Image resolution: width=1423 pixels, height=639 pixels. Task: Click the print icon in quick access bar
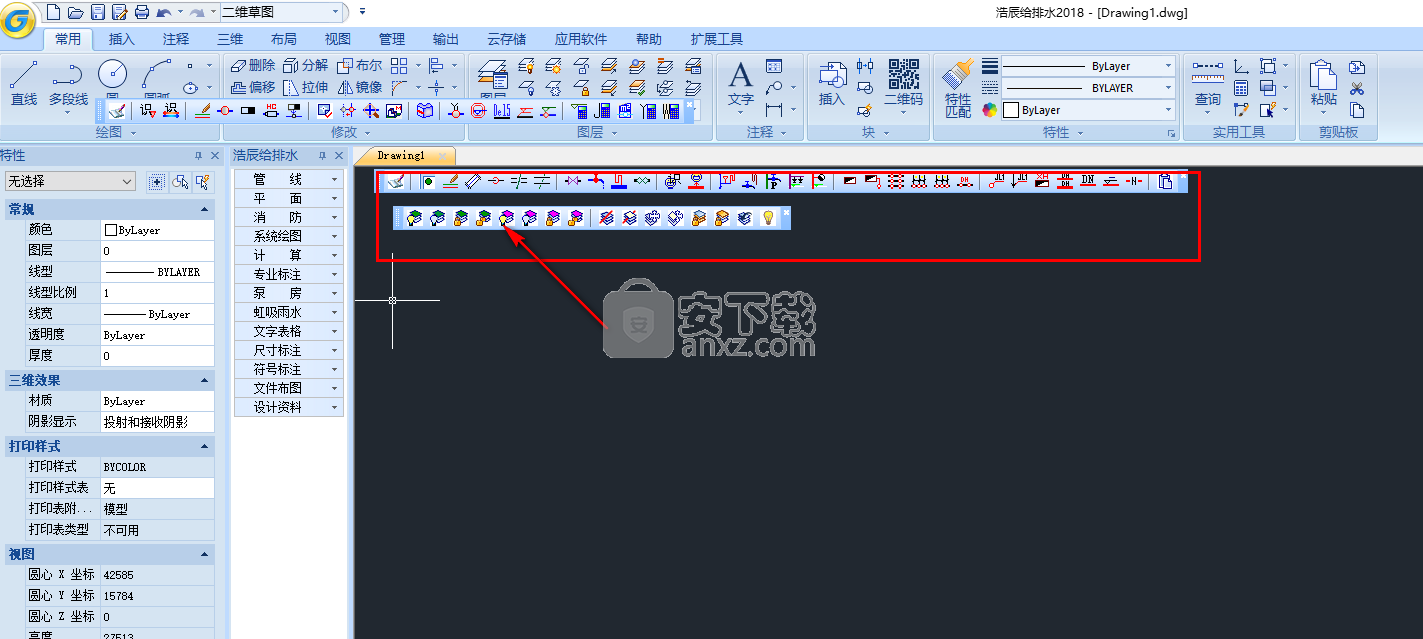pyautogui.click(x=141, y=12)
